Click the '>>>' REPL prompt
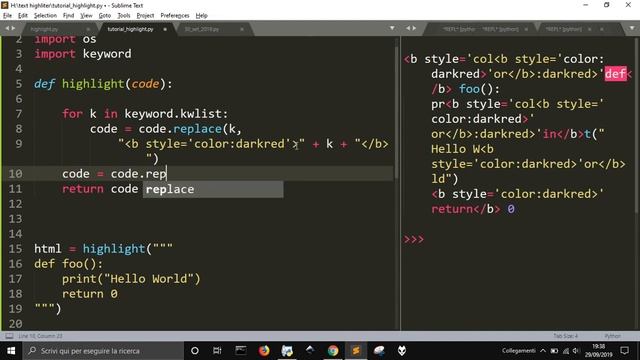This screenshot has width=640, height=360. pyautogui.click(x=414, y=239)
